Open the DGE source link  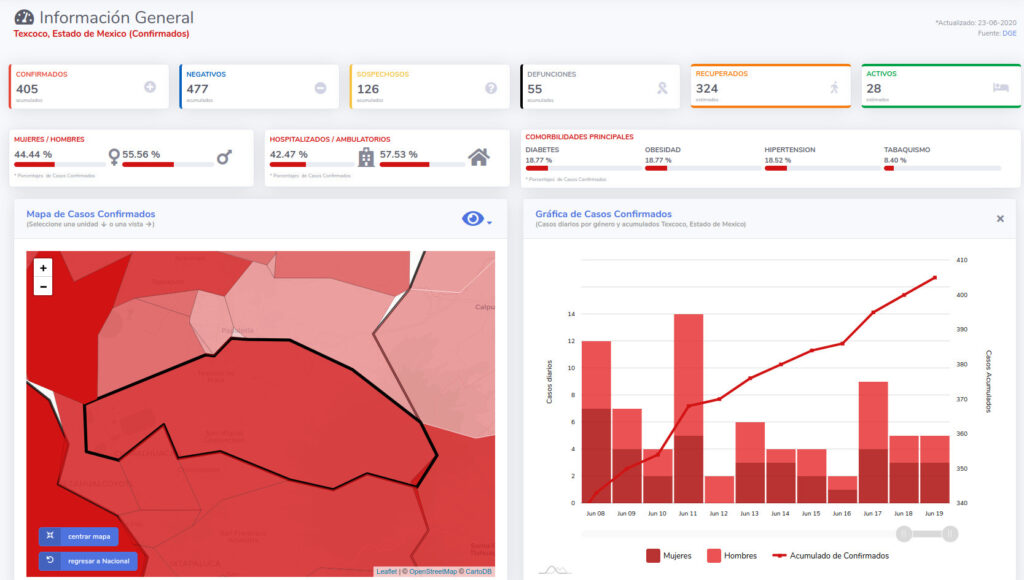pos(1009,33)
